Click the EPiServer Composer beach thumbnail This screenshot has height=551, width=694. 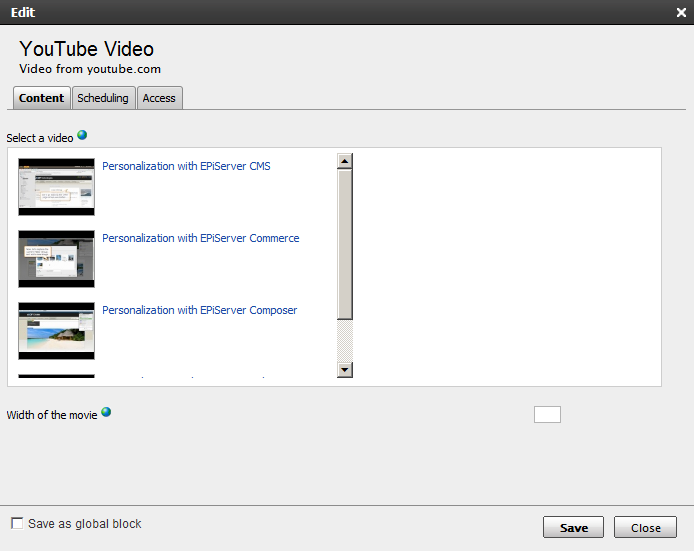coord(56,331)
